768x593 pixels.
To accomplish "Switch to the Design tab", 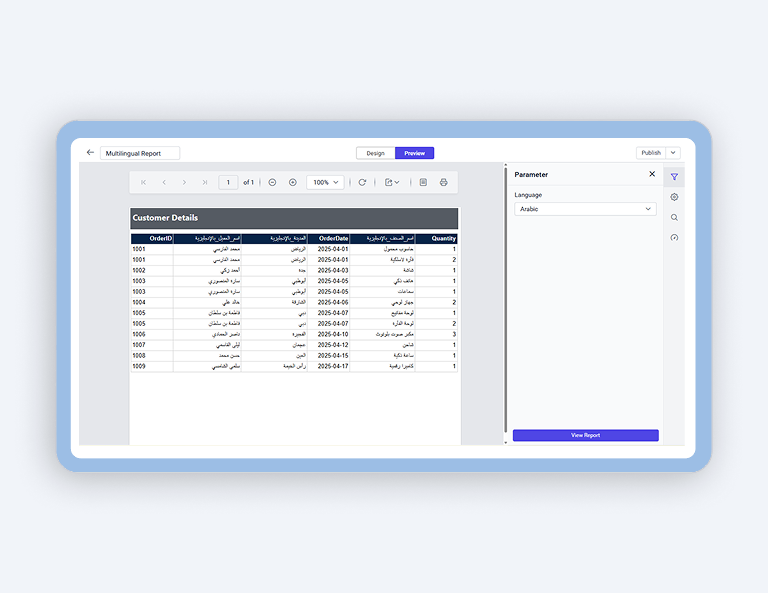I will pos(376,153).
